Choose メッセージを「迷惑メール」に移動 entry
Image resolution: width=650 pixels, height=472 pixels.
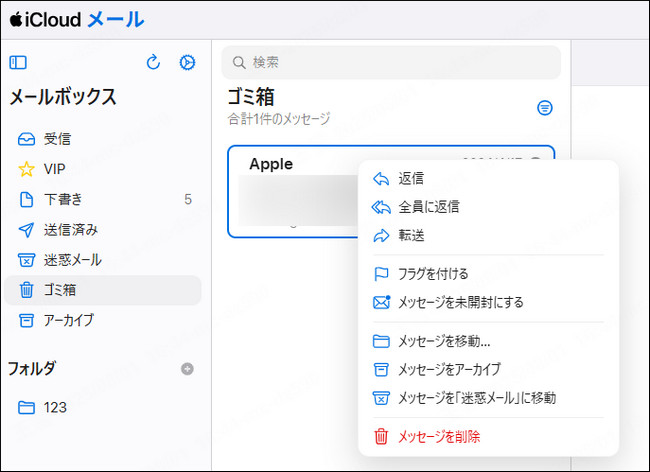pyautogui.click(x=488, y=398)
